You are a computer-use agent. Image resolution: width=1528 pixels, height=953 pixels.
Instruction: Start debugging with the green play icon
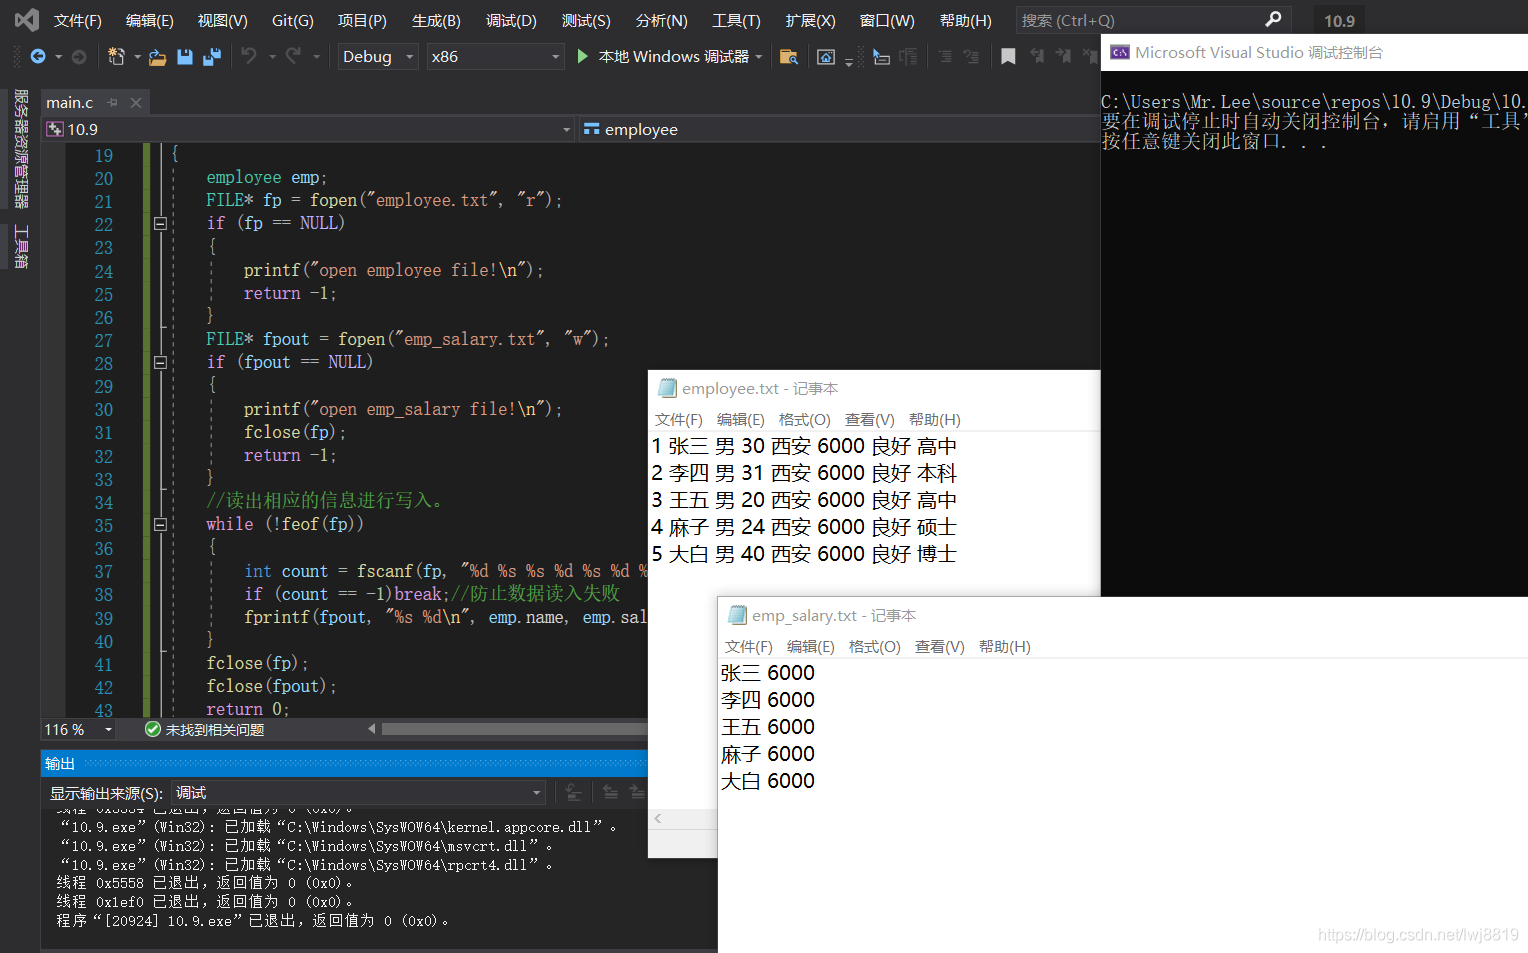[x=583, y=56]
